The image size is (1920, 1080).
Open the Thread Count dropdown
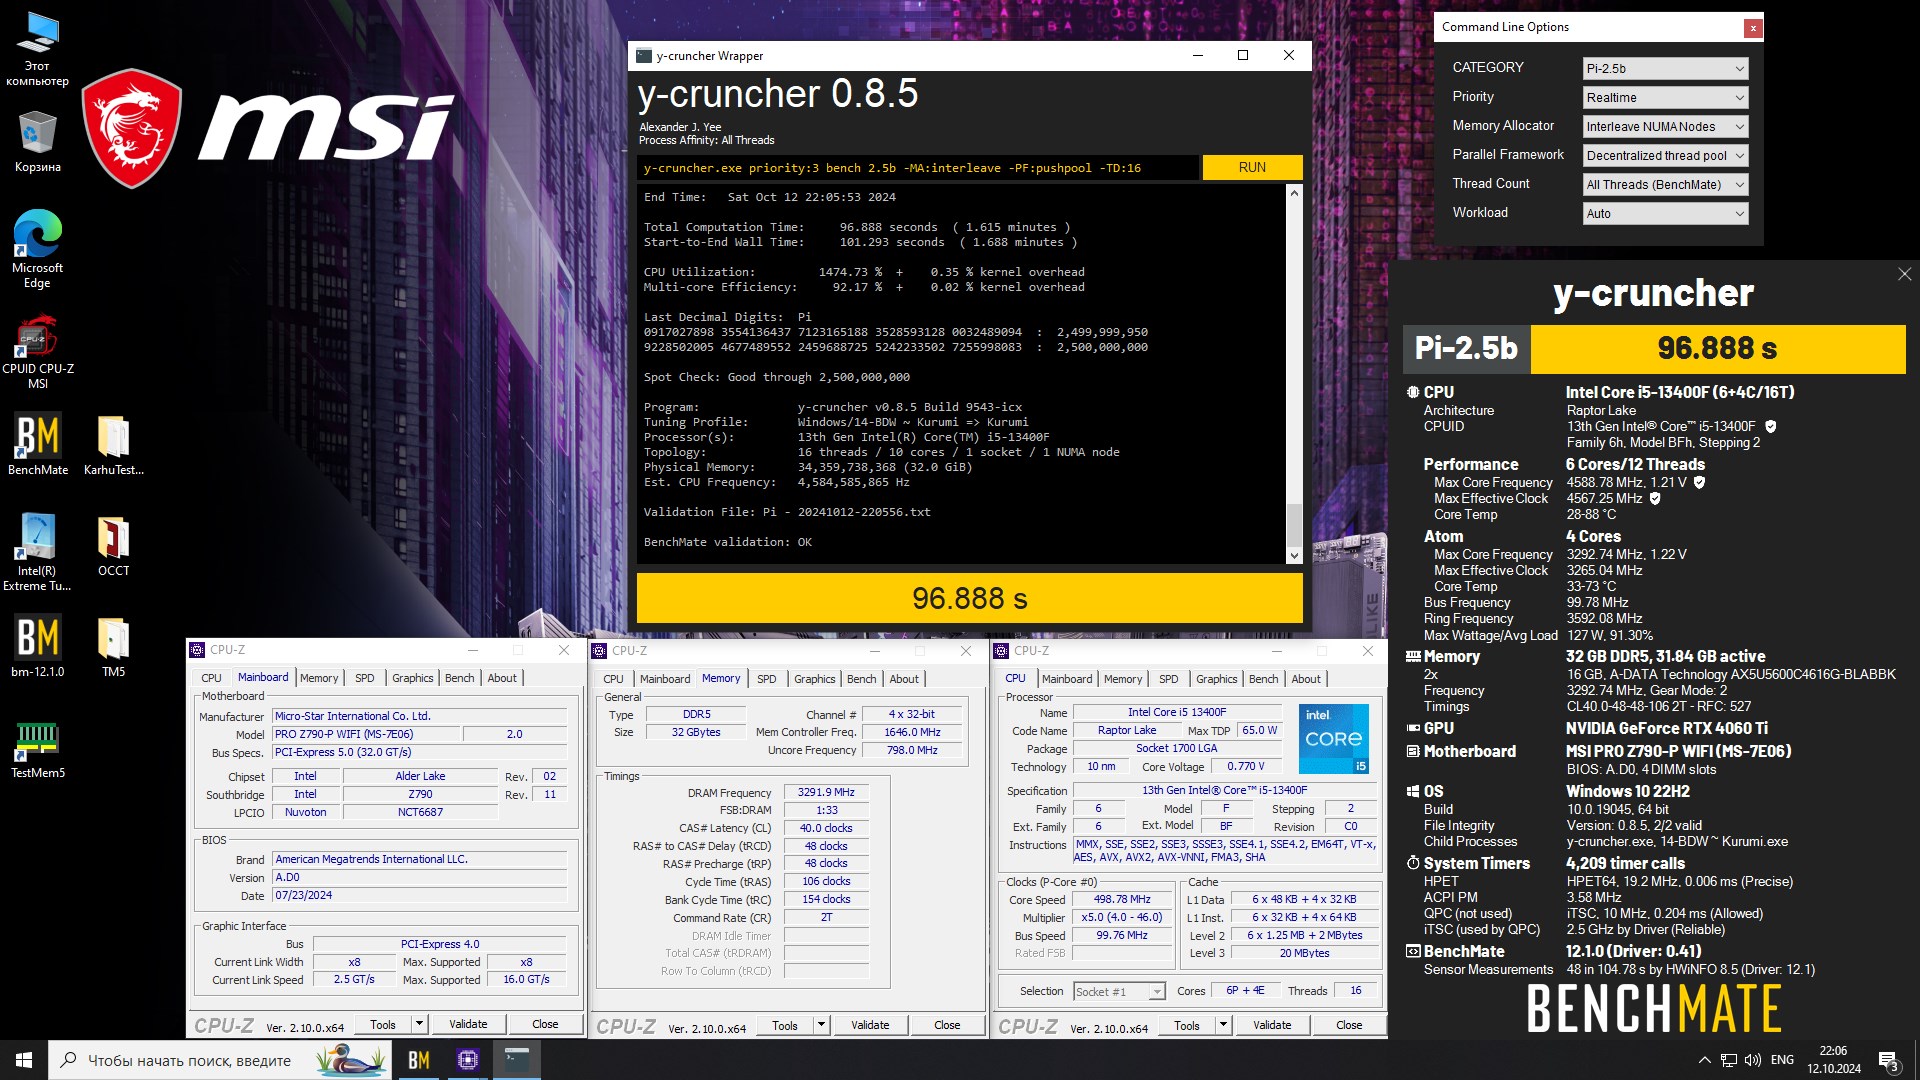point(1666,185)
